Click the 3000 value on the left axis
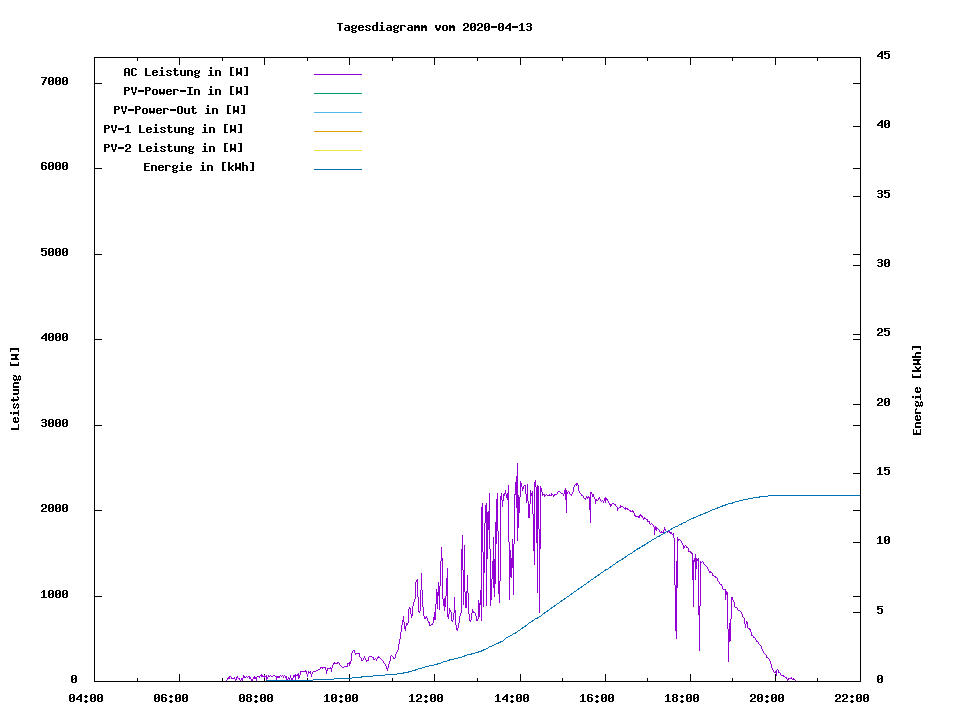Image resolution: width=960 pixels, height=720 pixels. 53,424
